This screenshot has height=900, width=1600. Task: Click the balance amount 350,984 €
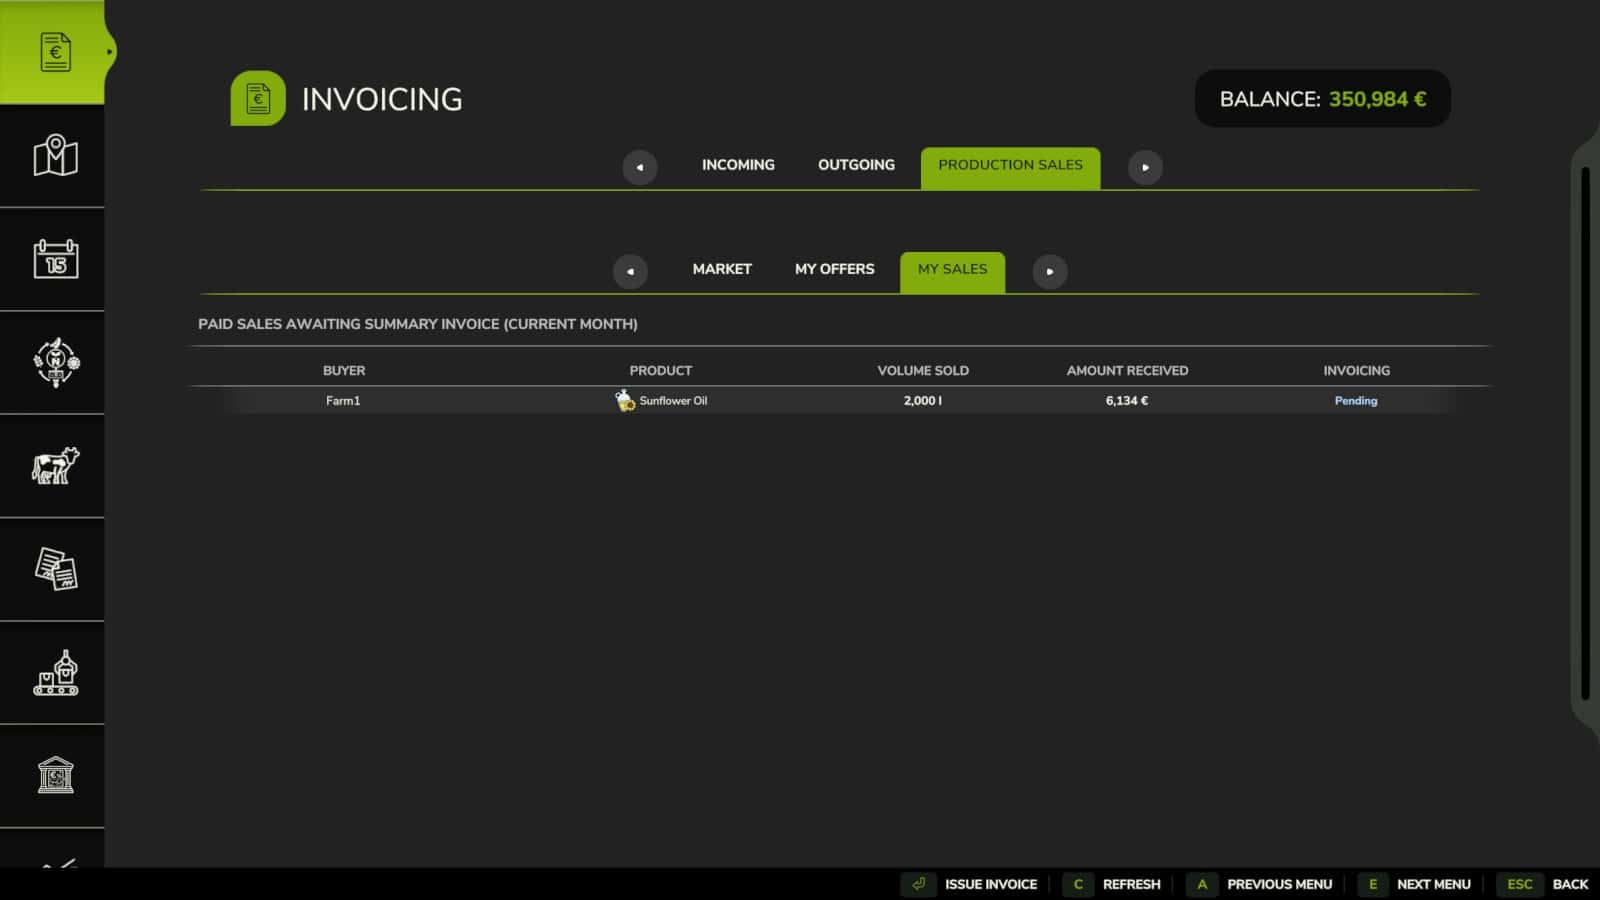pos(1377,99)
